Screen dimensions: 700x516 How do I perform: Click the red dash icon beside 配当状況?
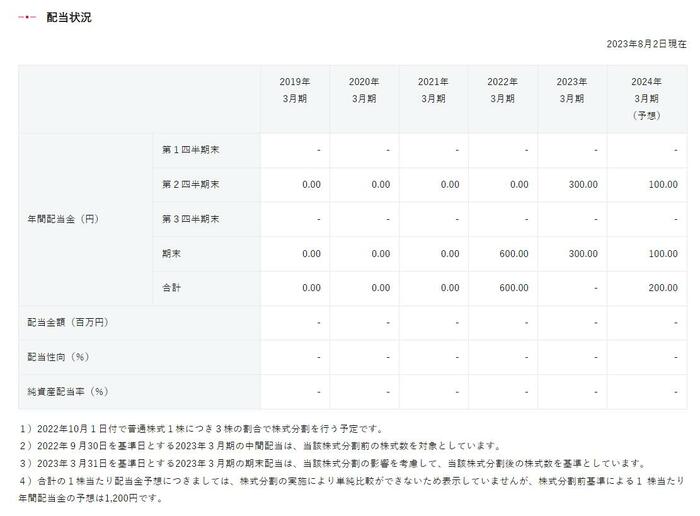pos(28,18)
